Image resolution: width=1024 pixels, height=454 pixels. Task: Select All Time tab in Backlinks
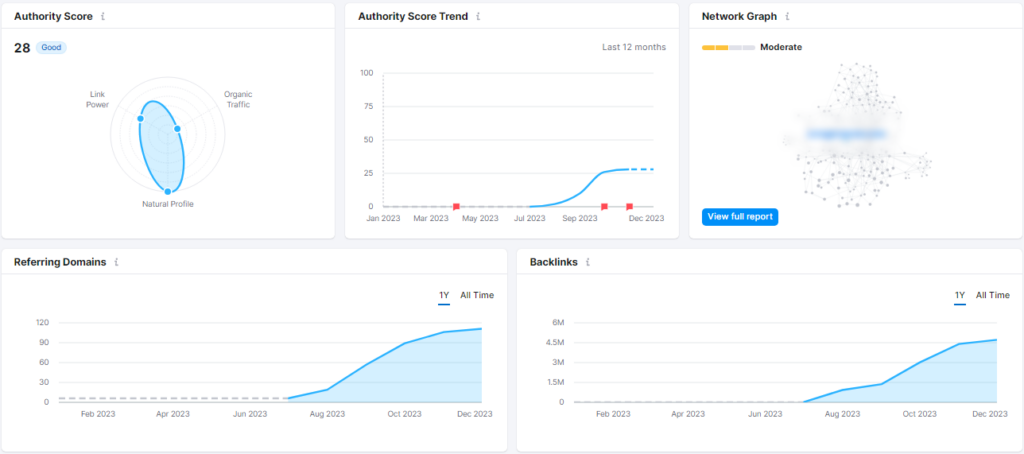tap(993, 295)
